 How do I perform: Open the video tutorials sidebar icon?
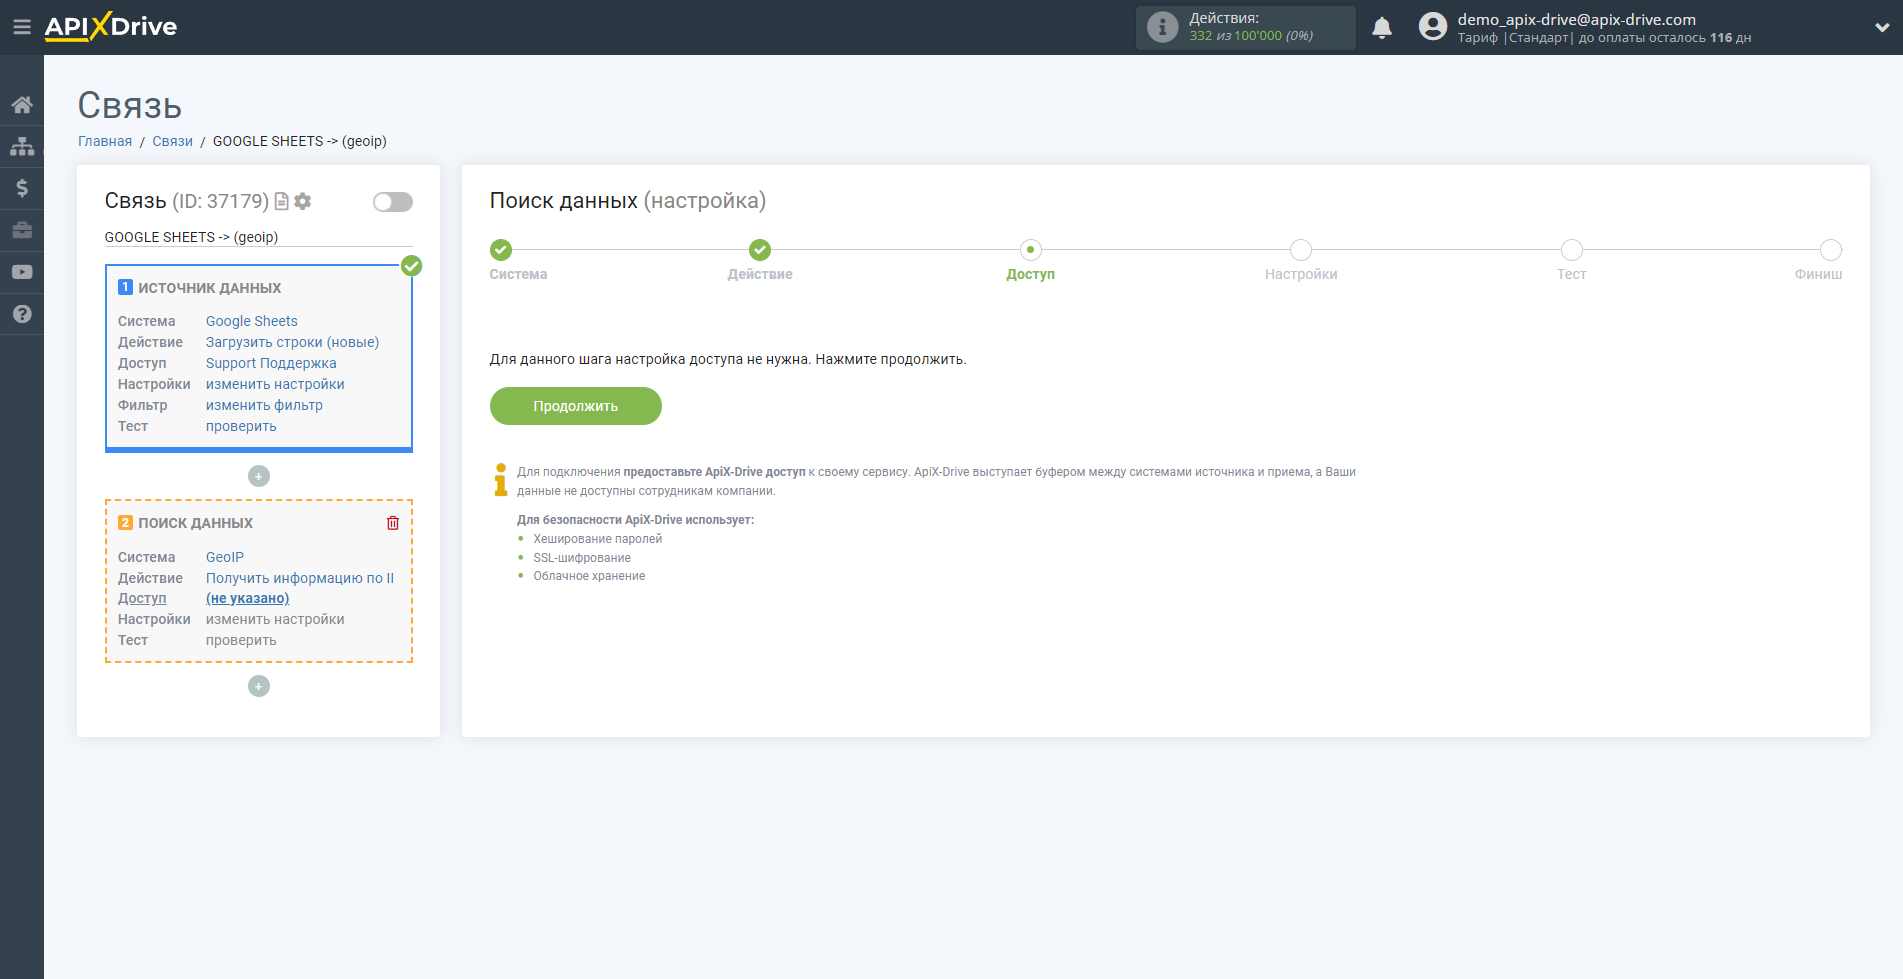coord(22,272)
